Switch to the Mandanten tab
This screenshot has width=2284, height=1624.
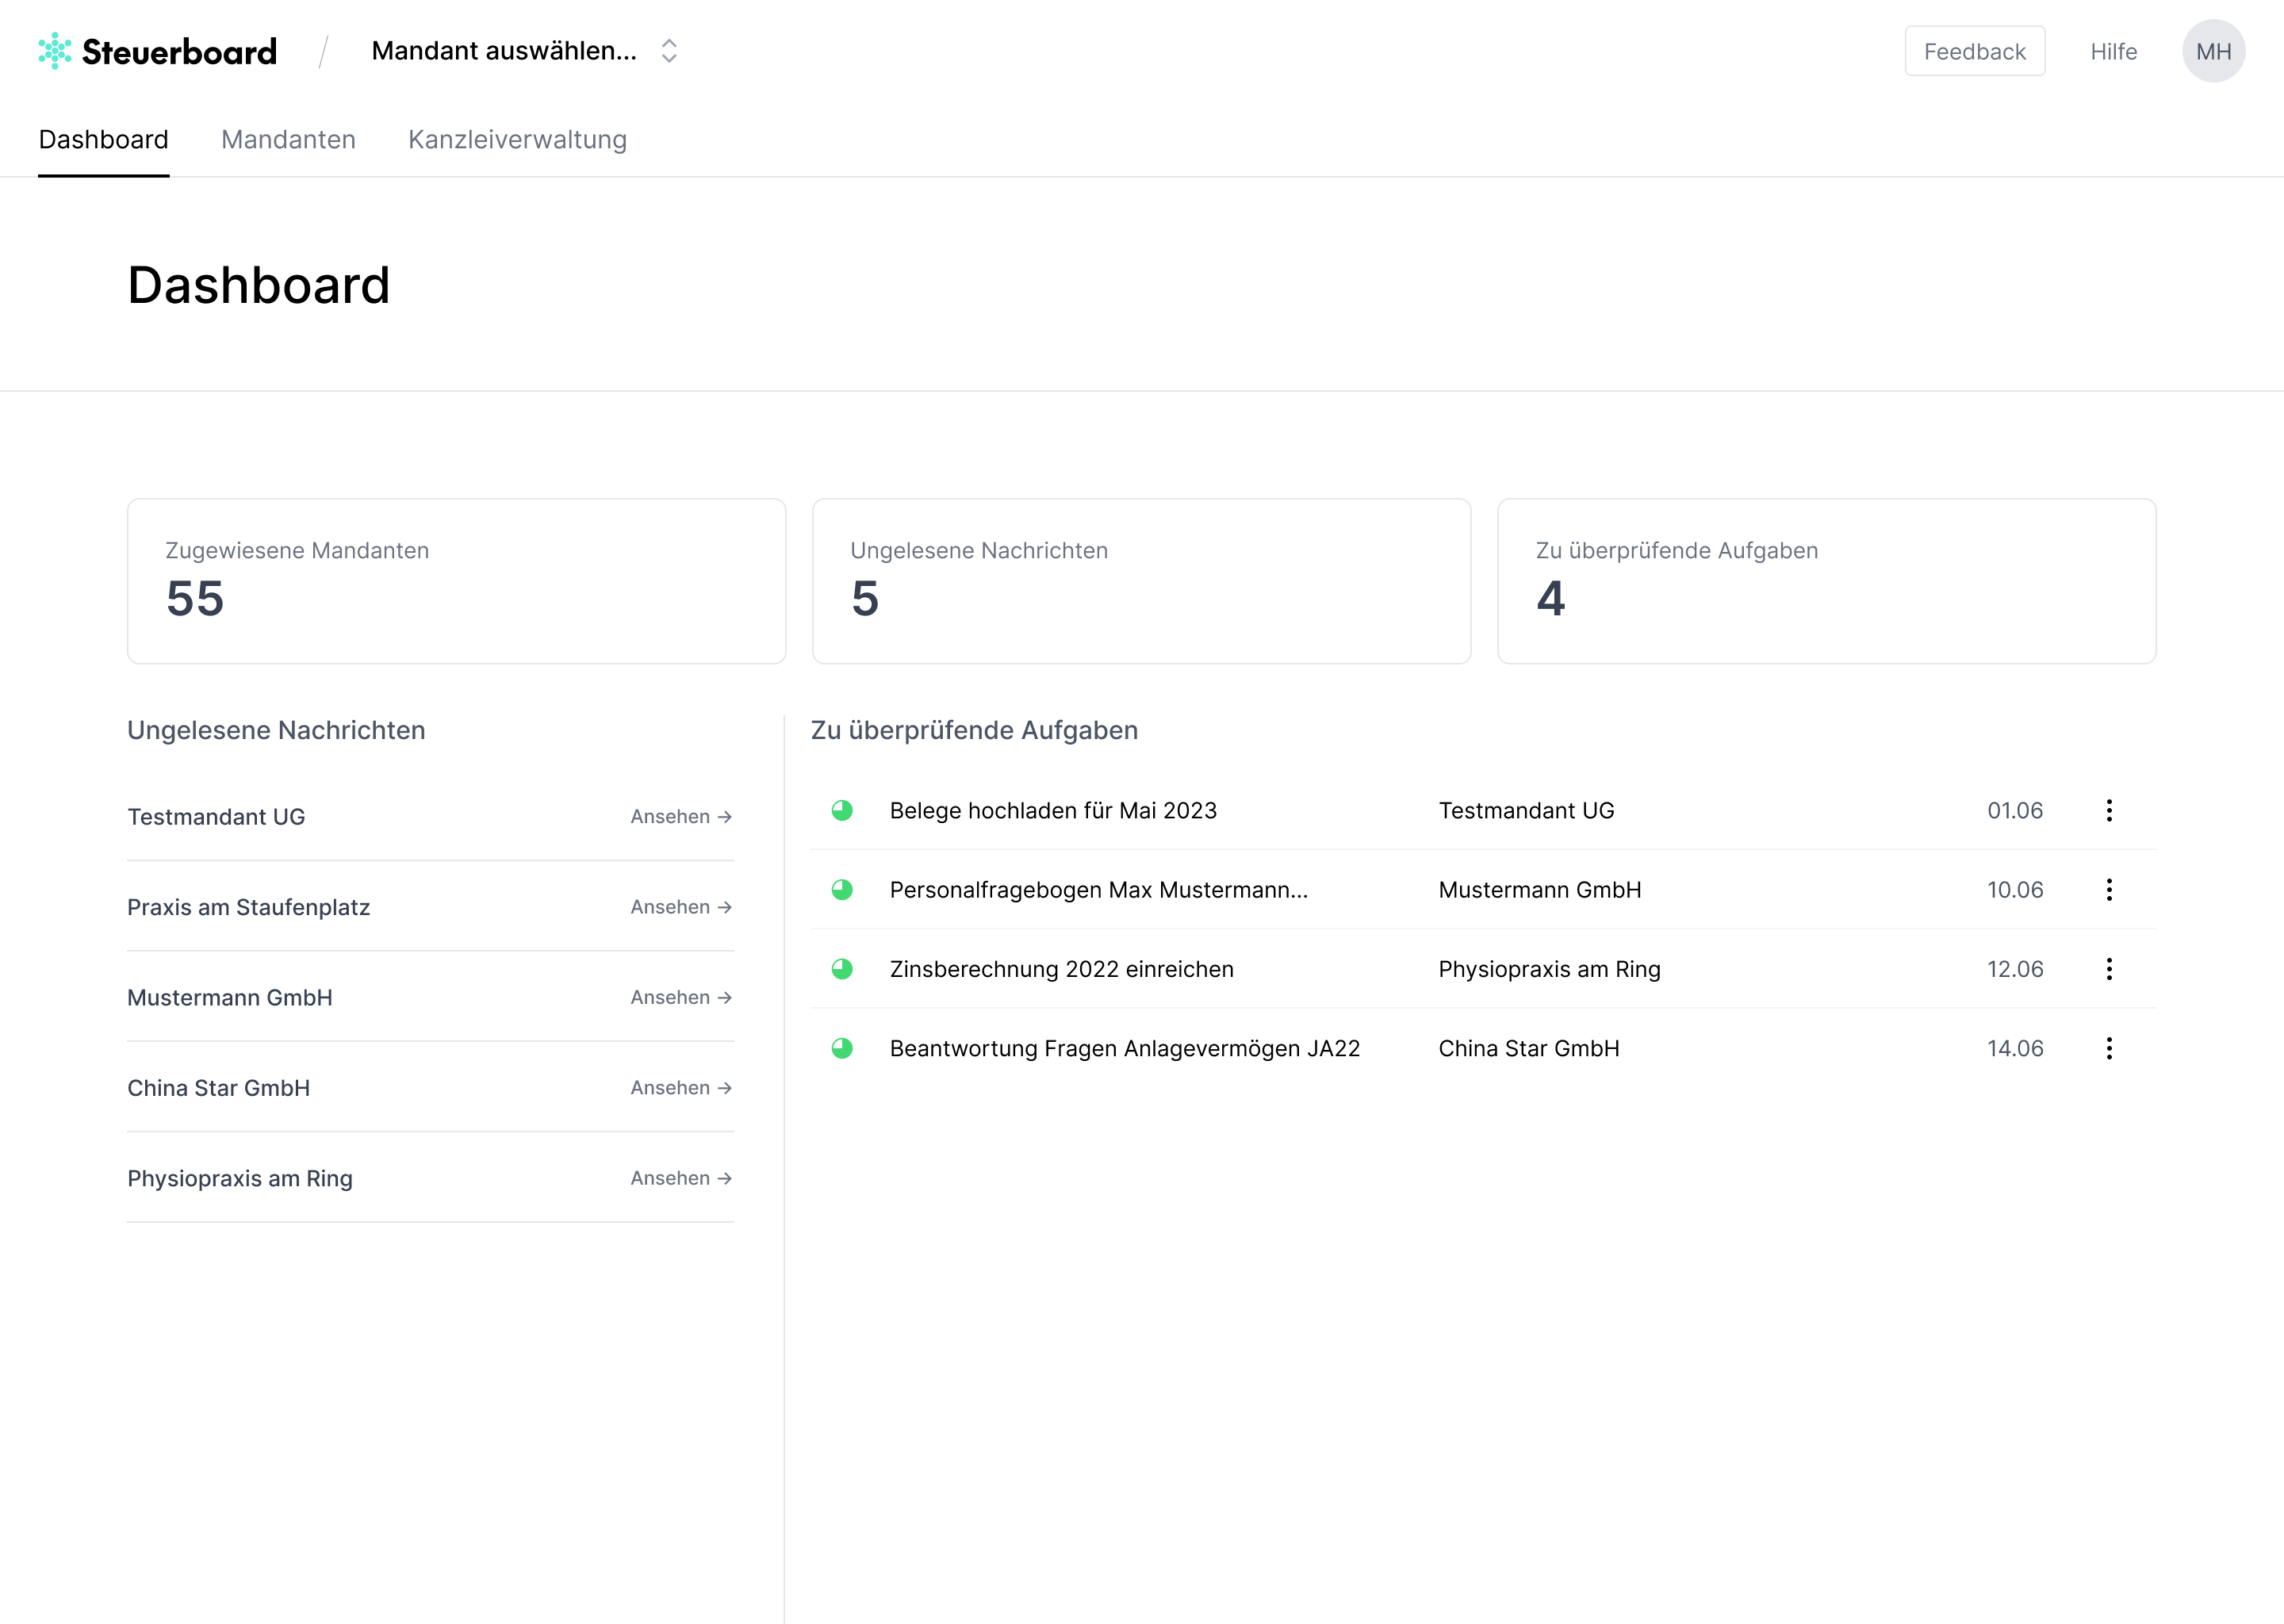(288, 139)
